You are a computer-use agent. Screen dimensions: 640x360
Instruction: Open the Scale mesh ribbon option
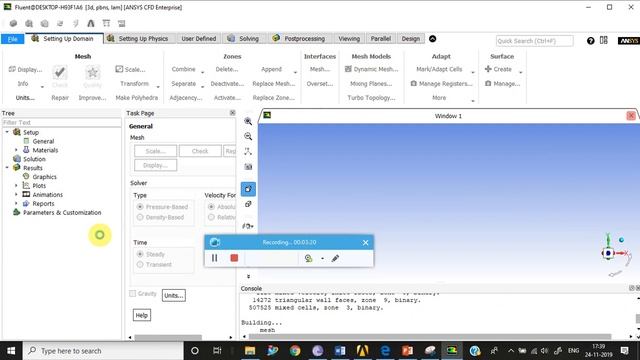click(130, 69)
